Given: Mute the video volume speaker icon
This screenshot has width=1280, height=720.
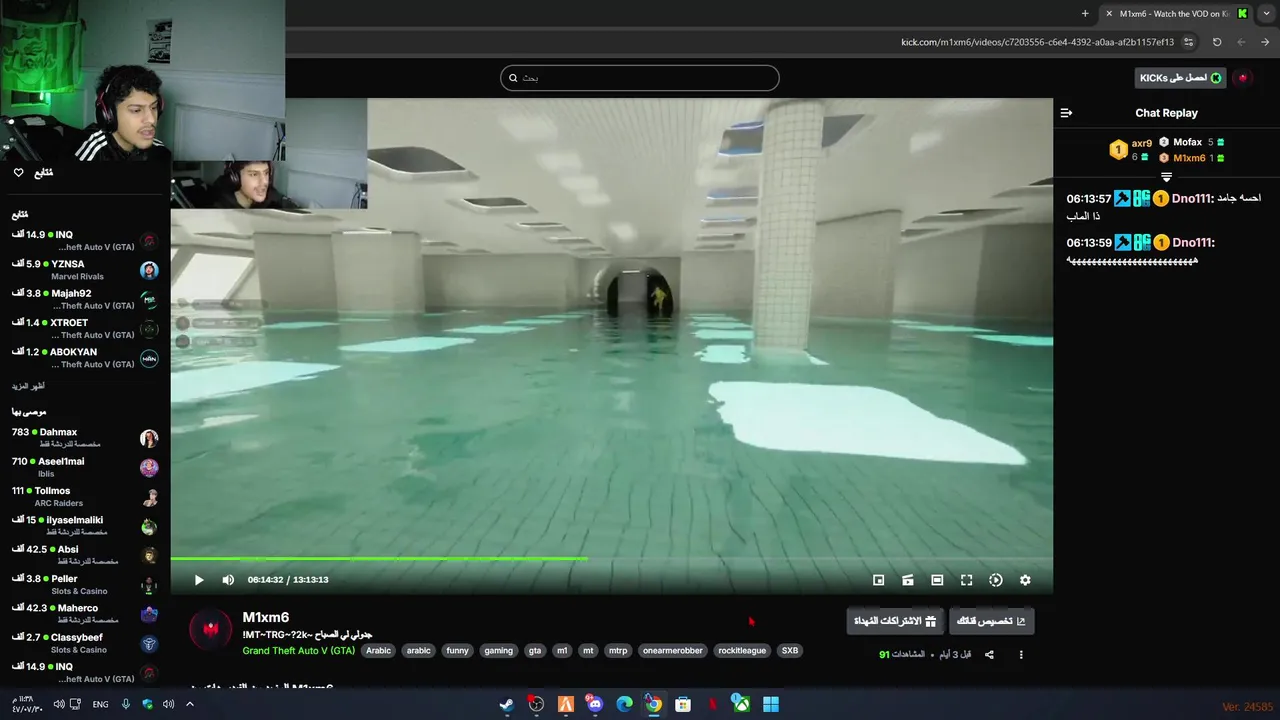Looking at the screenshot, I should pyautogui.click(x=228, y=580).
